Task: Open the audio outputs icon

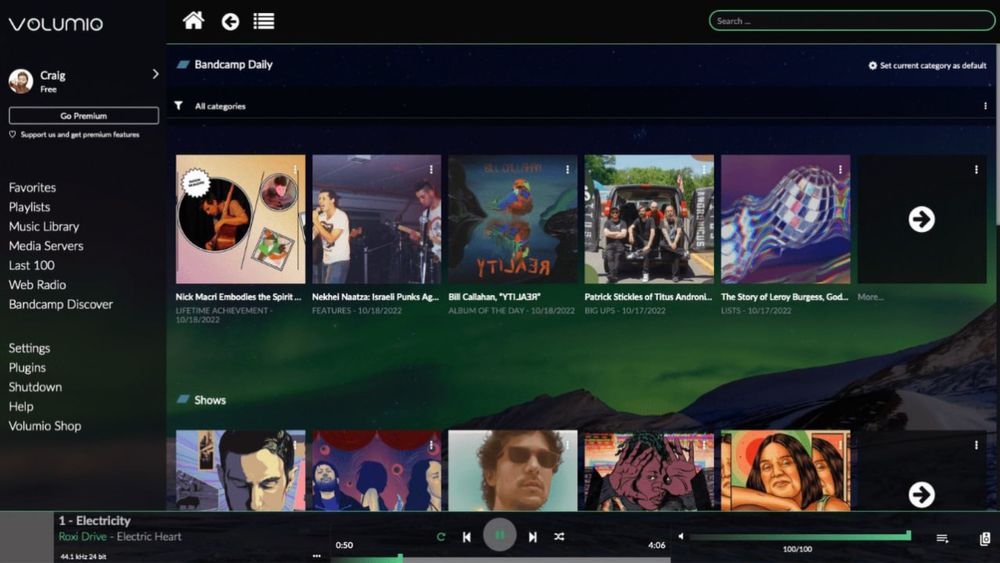Action: pyautogui.click(x=985, y=539)
